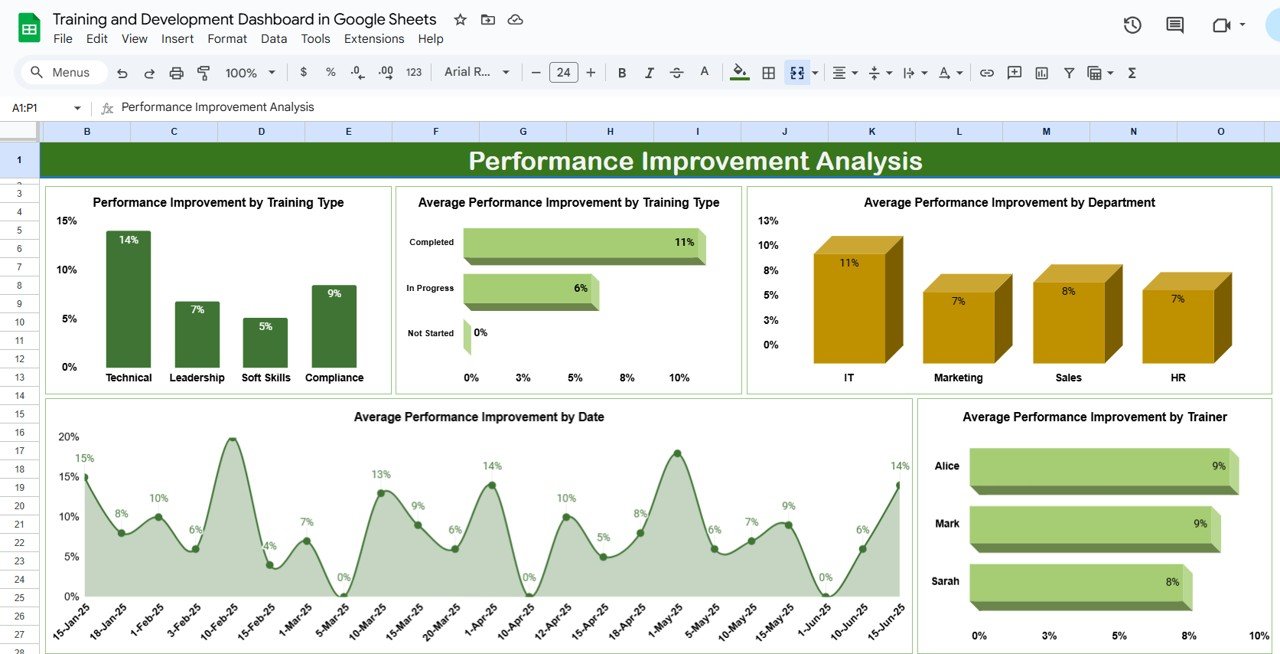
Task: Click the font size field showing 24
Action: coord(564,73)
